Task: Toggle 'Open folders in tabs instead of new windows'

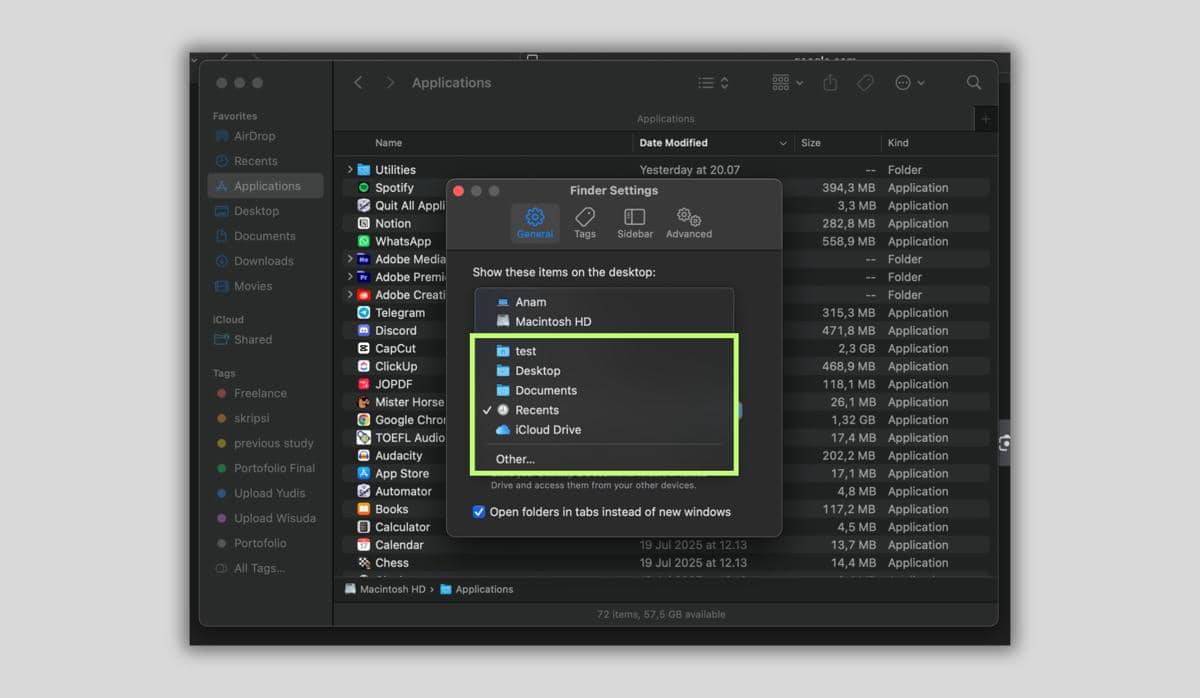Action: coord(479,511)
